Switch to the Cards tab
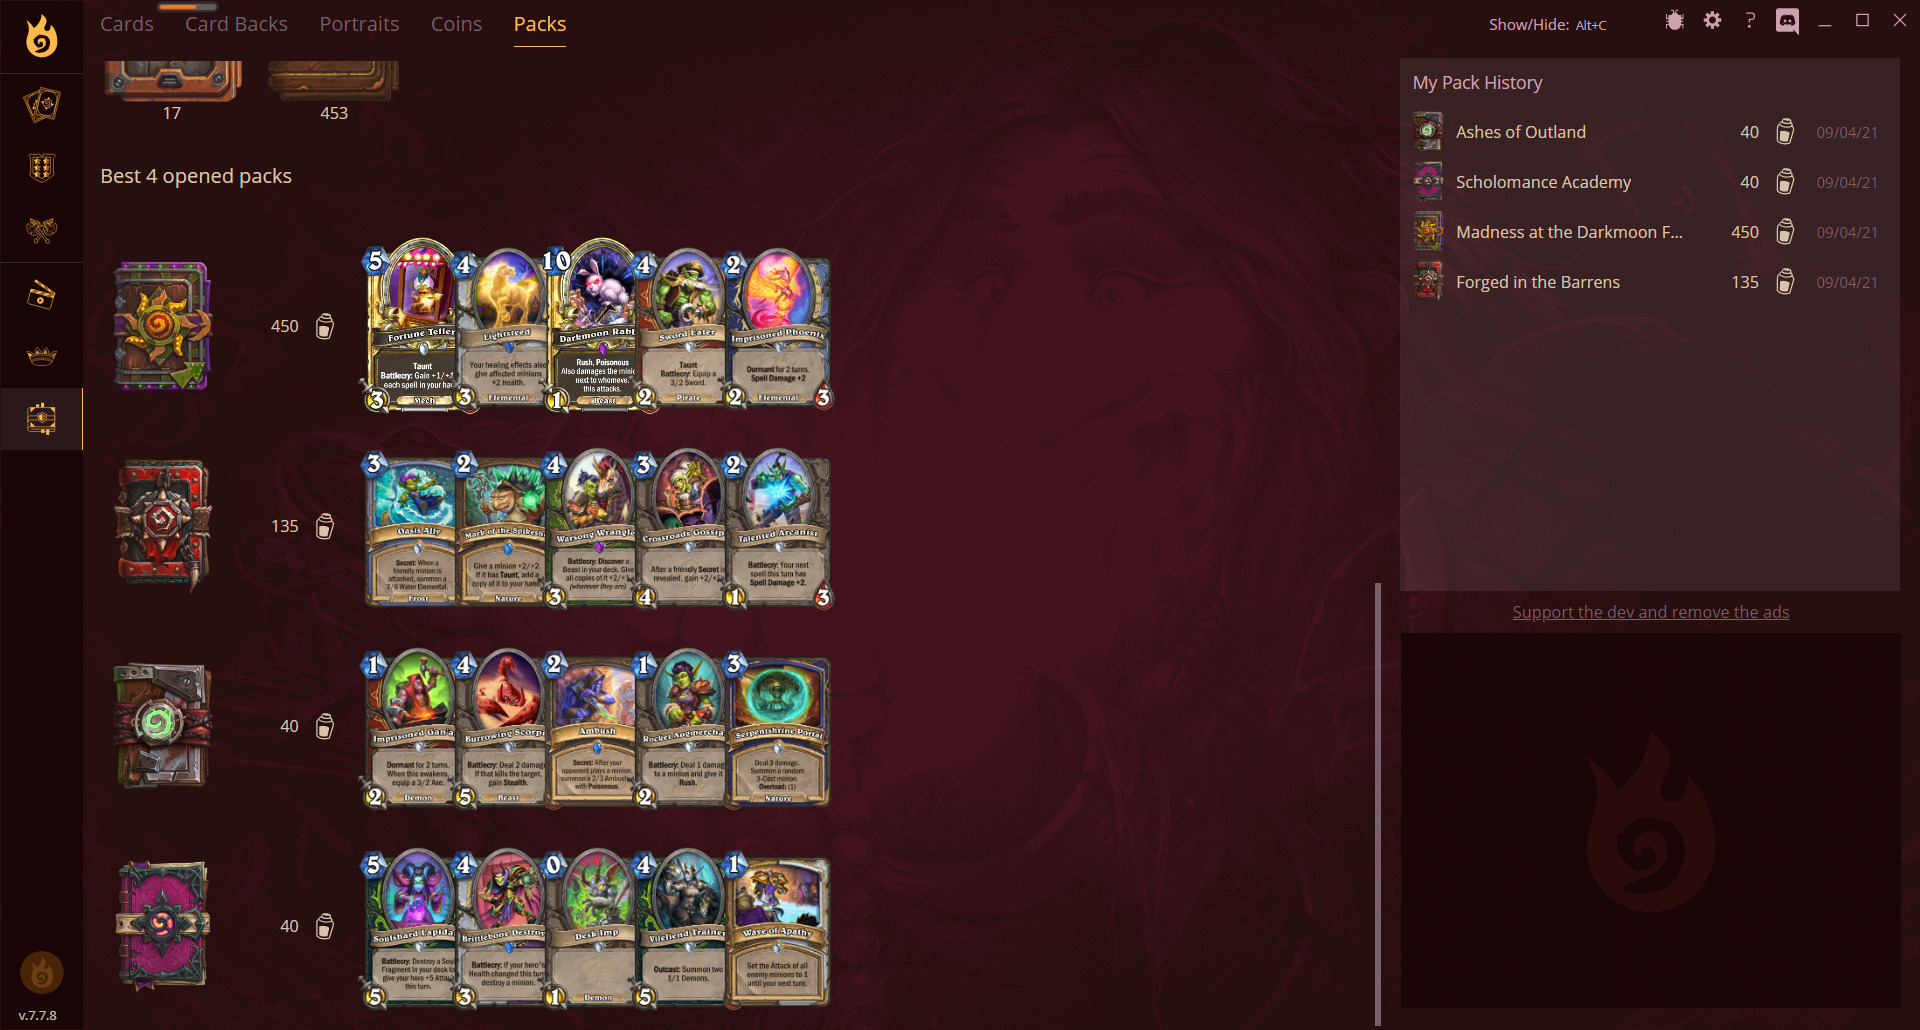 point(127,24)
